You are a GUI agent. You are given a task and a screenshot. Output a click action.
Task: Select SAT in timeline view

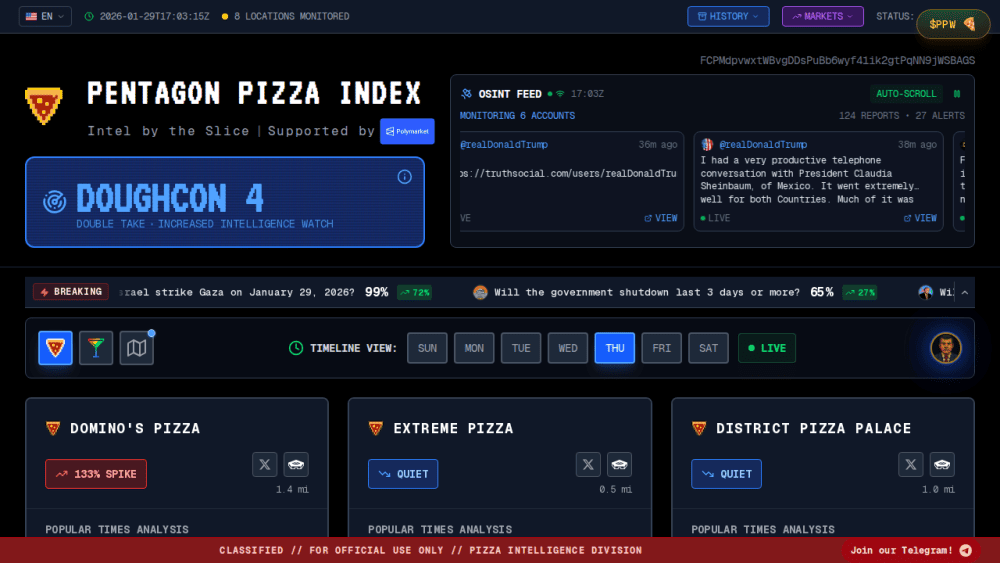pos(709,348)
